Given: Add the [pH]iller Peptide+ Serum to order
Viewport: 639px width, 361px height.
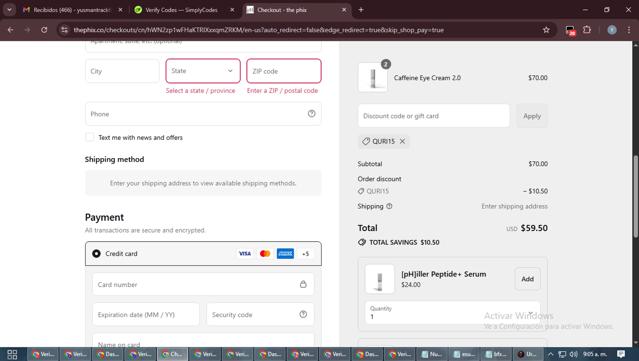Looking at the screenshot, I should (527, 279).
